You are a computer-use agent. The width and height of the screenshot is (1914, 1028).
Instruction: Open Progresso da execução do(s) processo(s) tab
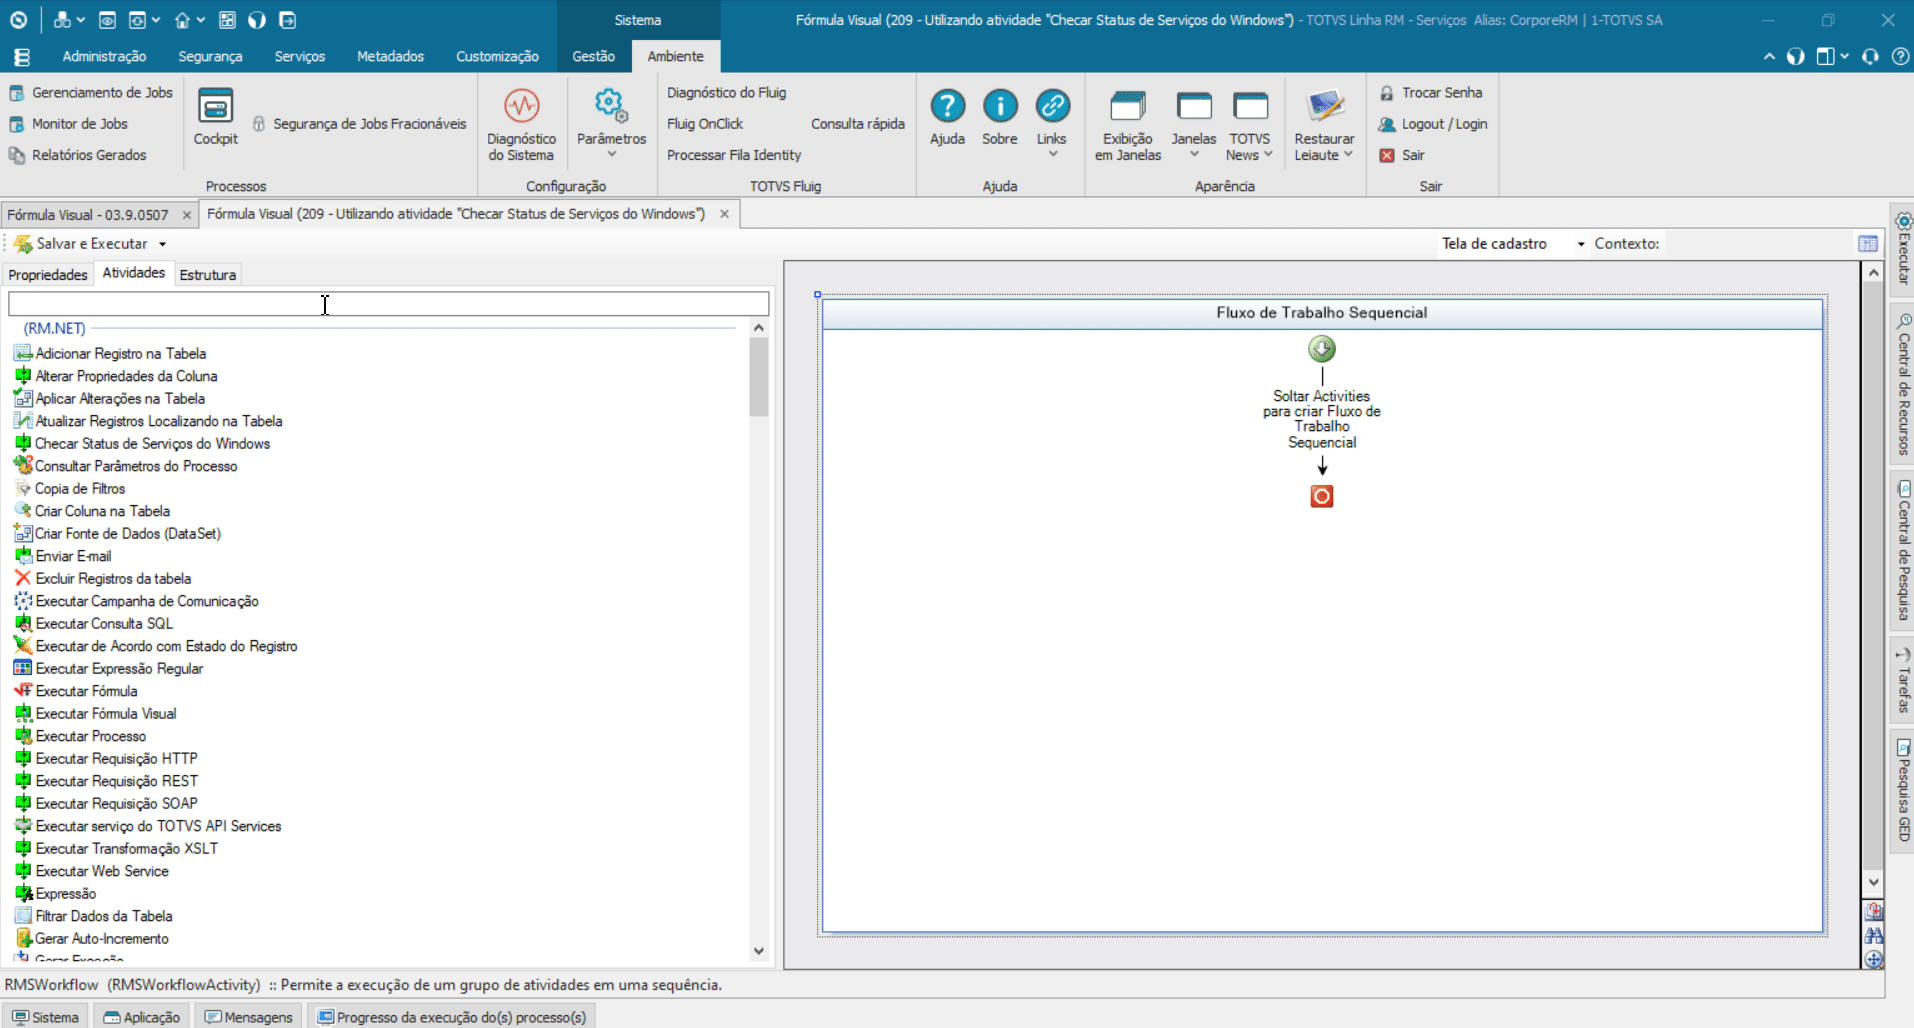point(452,1017)
